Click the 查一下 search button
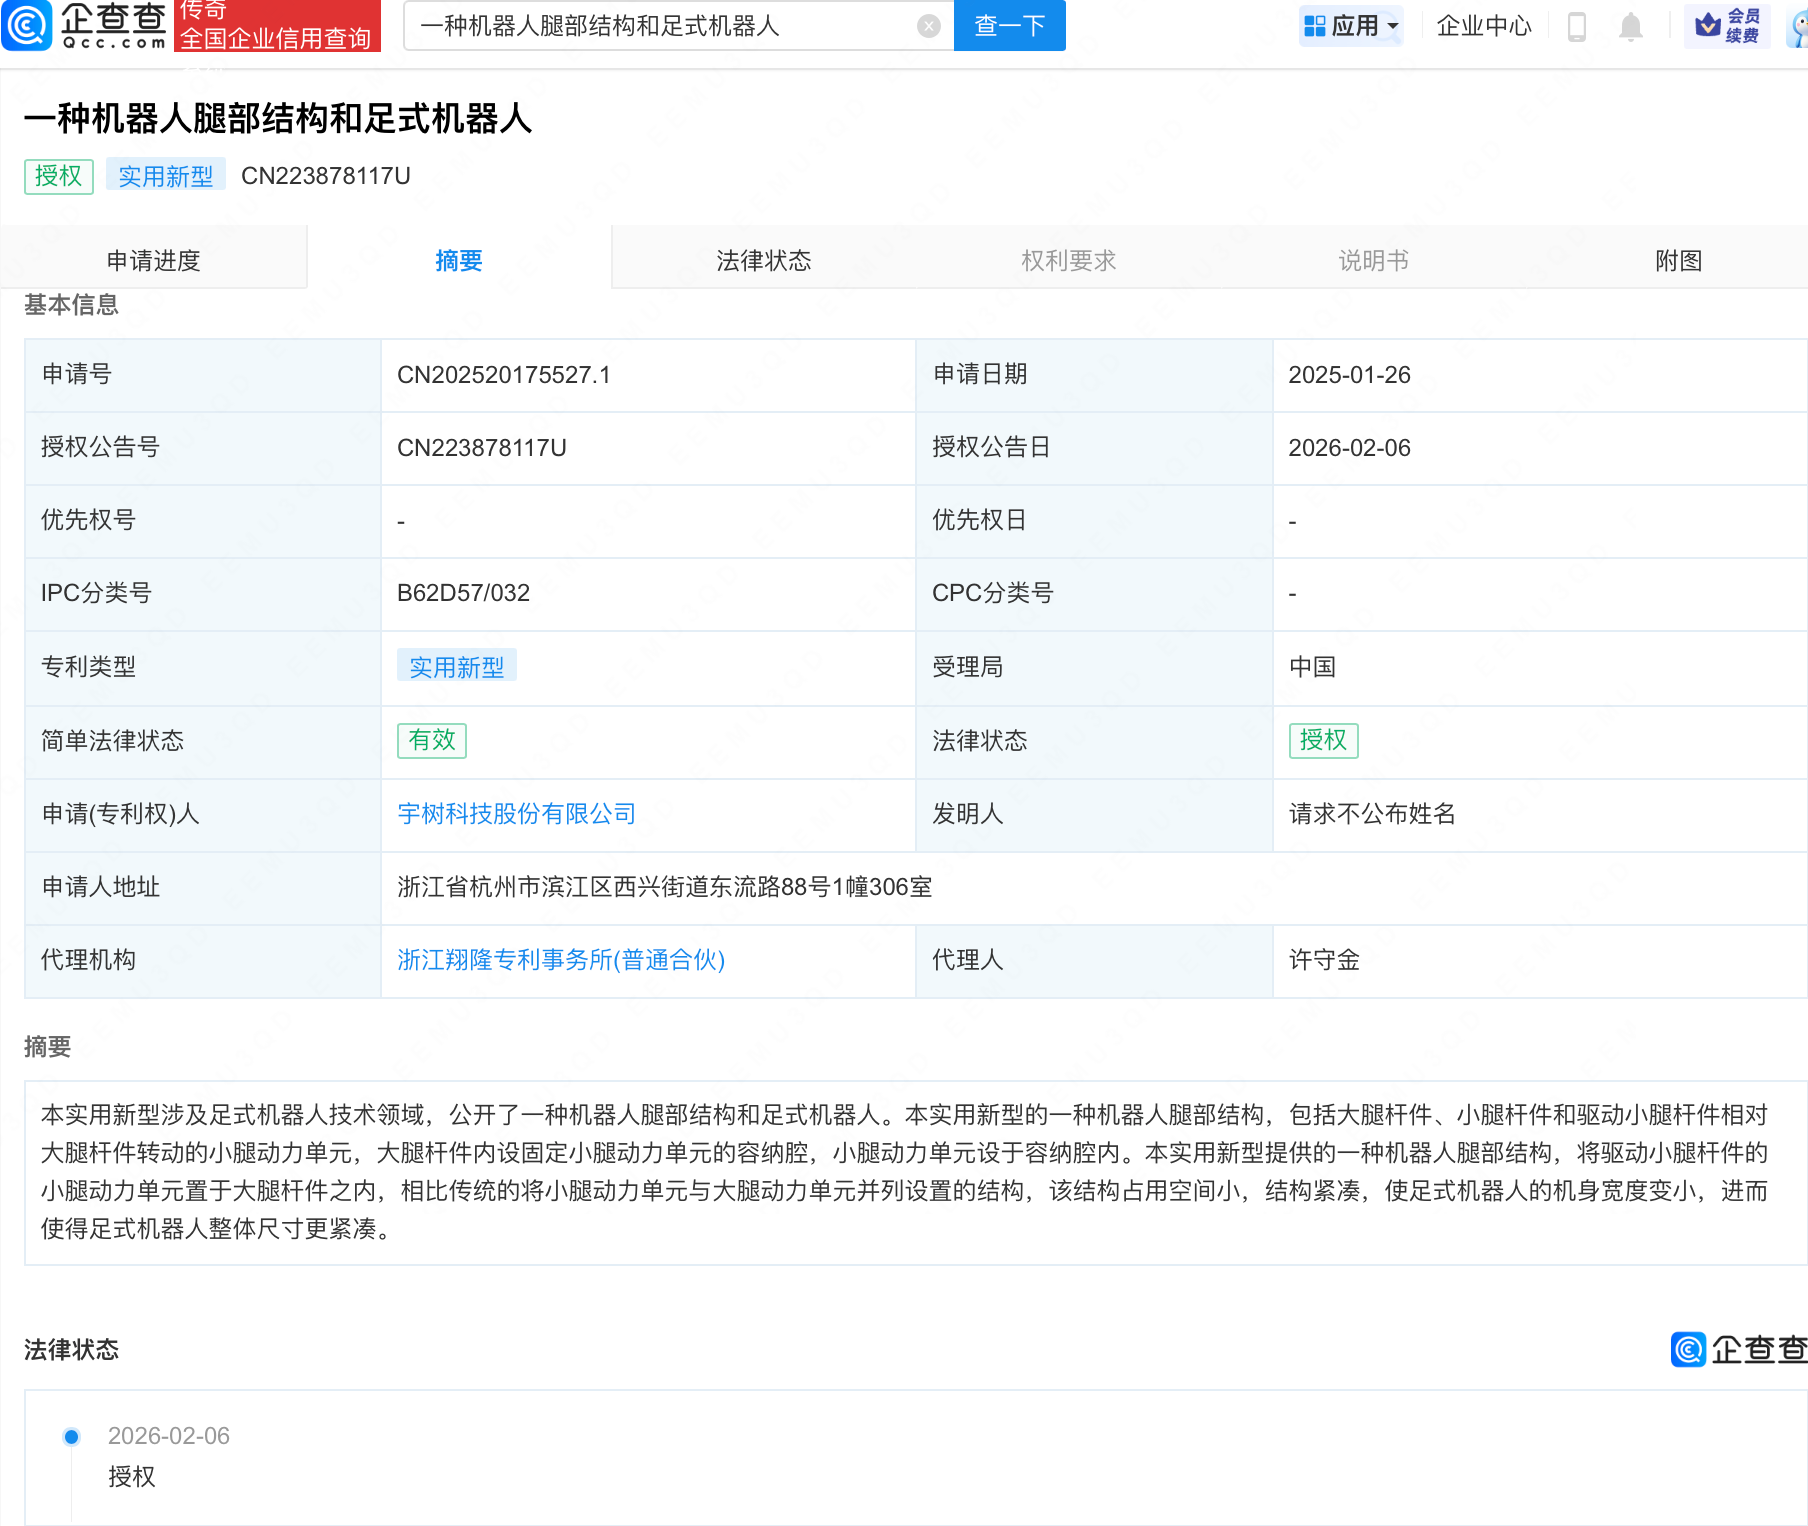1808x1526 pixels. [x=1009, y=26]
